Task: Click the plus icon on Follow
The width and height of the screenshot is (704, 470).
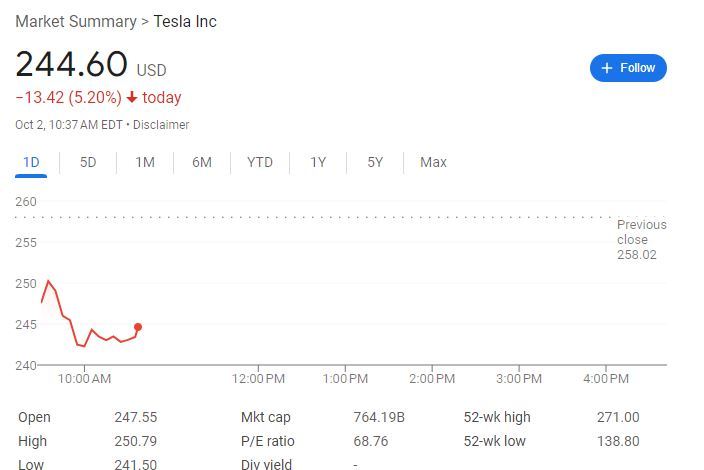Action: [606, 68]
